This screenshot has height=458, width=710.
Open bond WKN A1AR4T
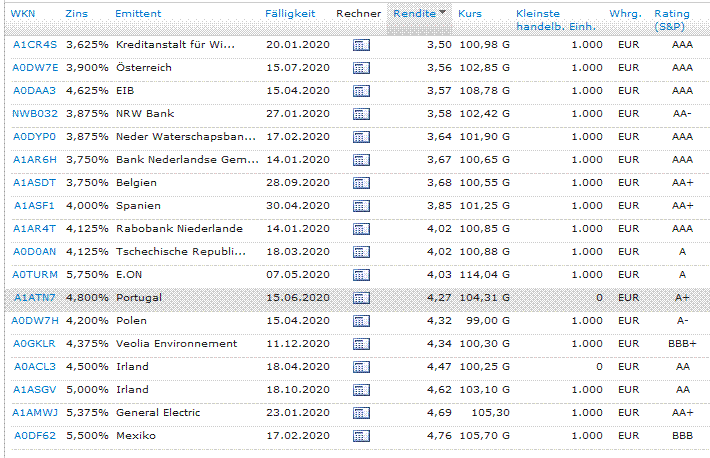pyautogui.click(x=34, y=229)
